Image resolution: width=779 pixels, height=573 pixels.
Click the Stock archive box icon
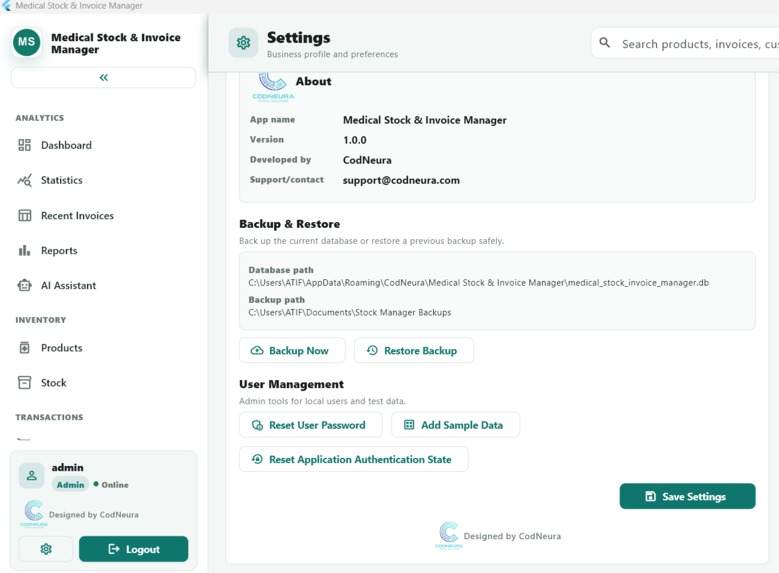(x=24, y=383)
